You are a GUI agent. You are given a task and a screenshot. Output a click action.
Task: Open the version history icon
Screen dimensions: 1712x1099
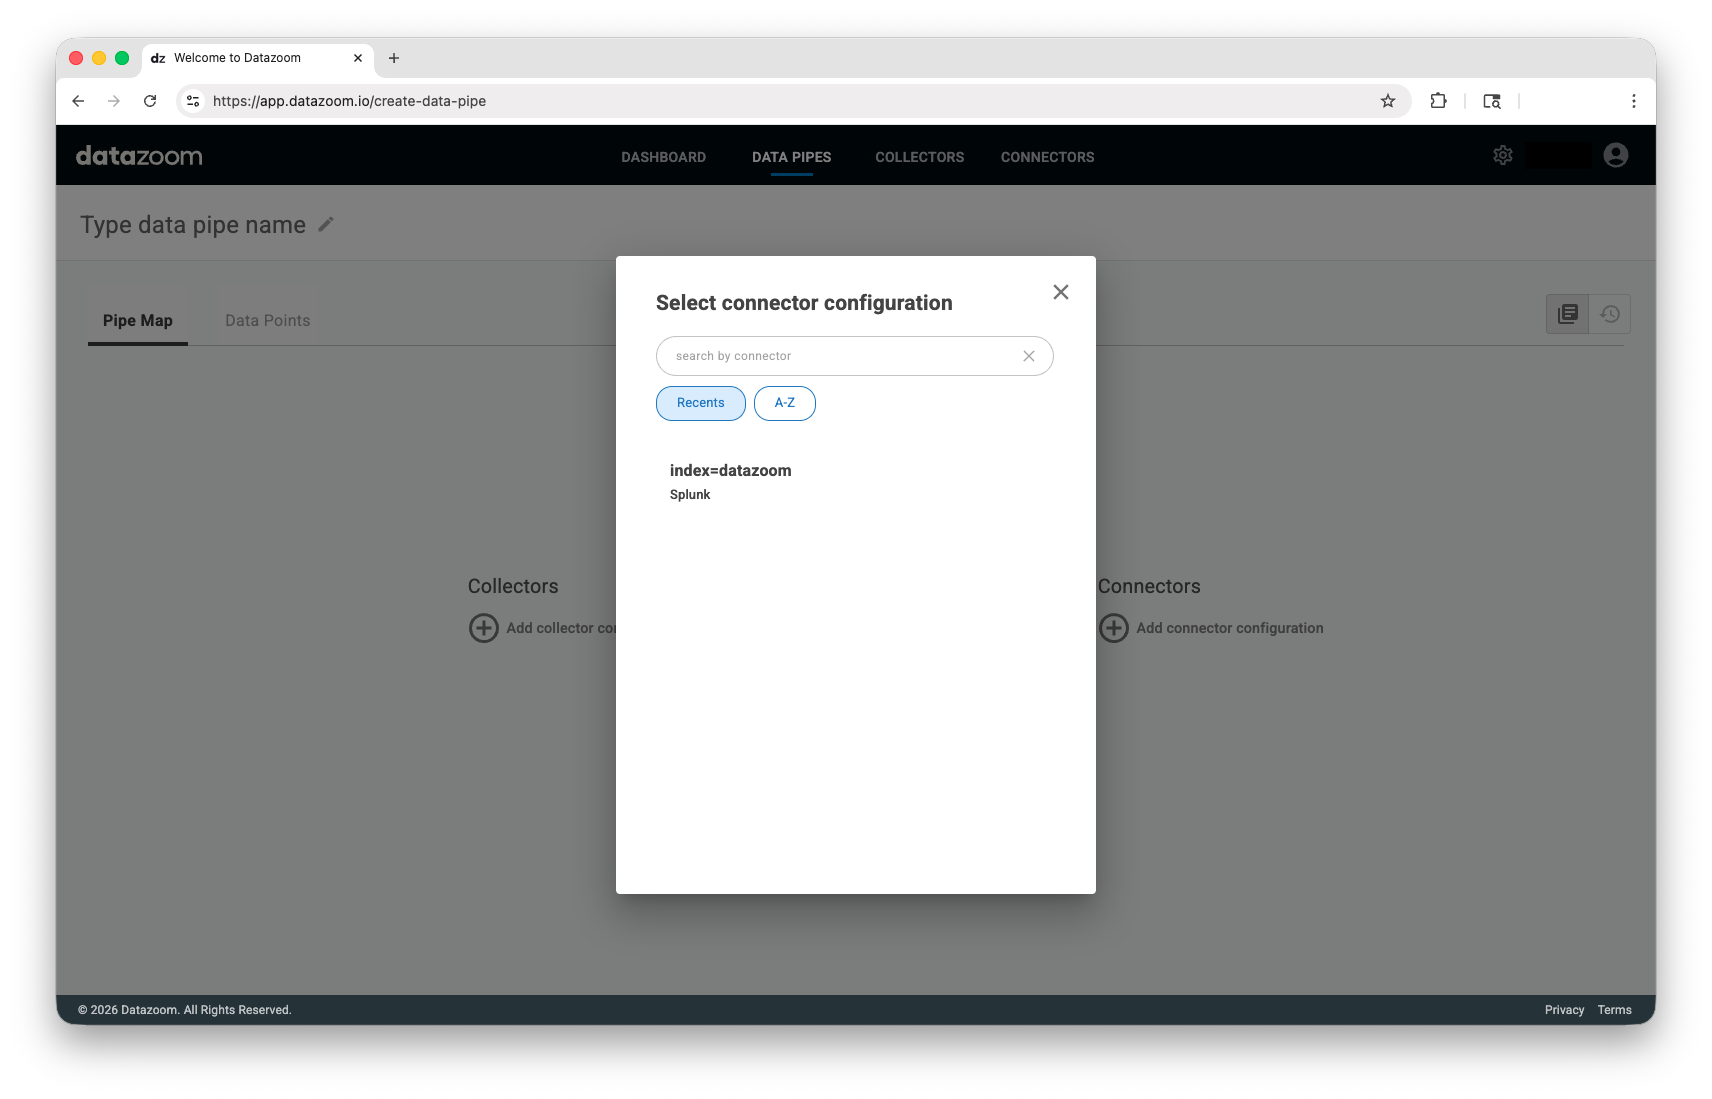1610,314
